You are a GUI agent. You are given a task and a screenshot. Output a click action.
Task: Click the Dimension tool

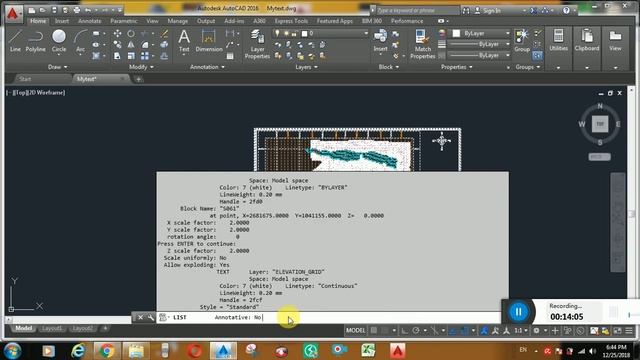click(x=209, y=41)
